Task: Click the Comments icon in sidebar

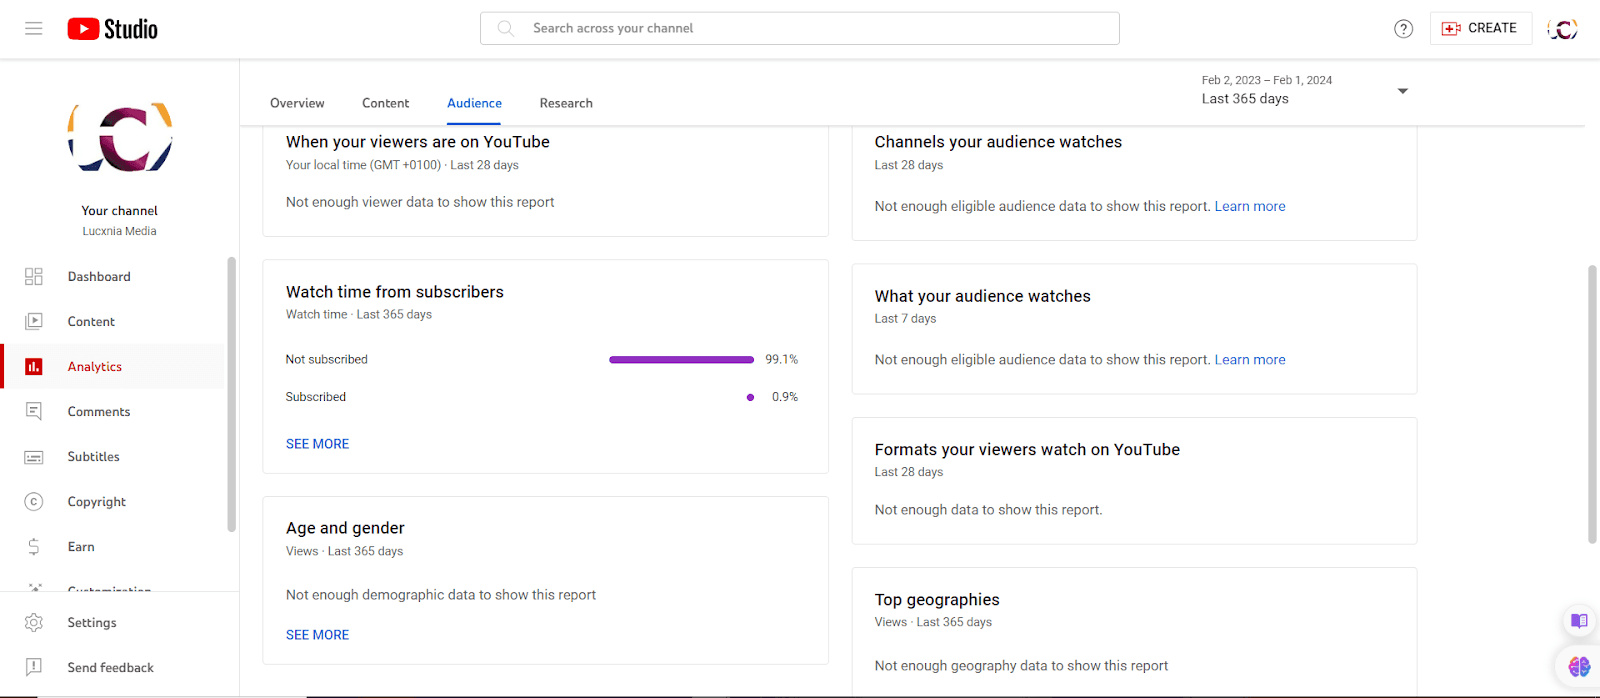Action: coord(34,412)
